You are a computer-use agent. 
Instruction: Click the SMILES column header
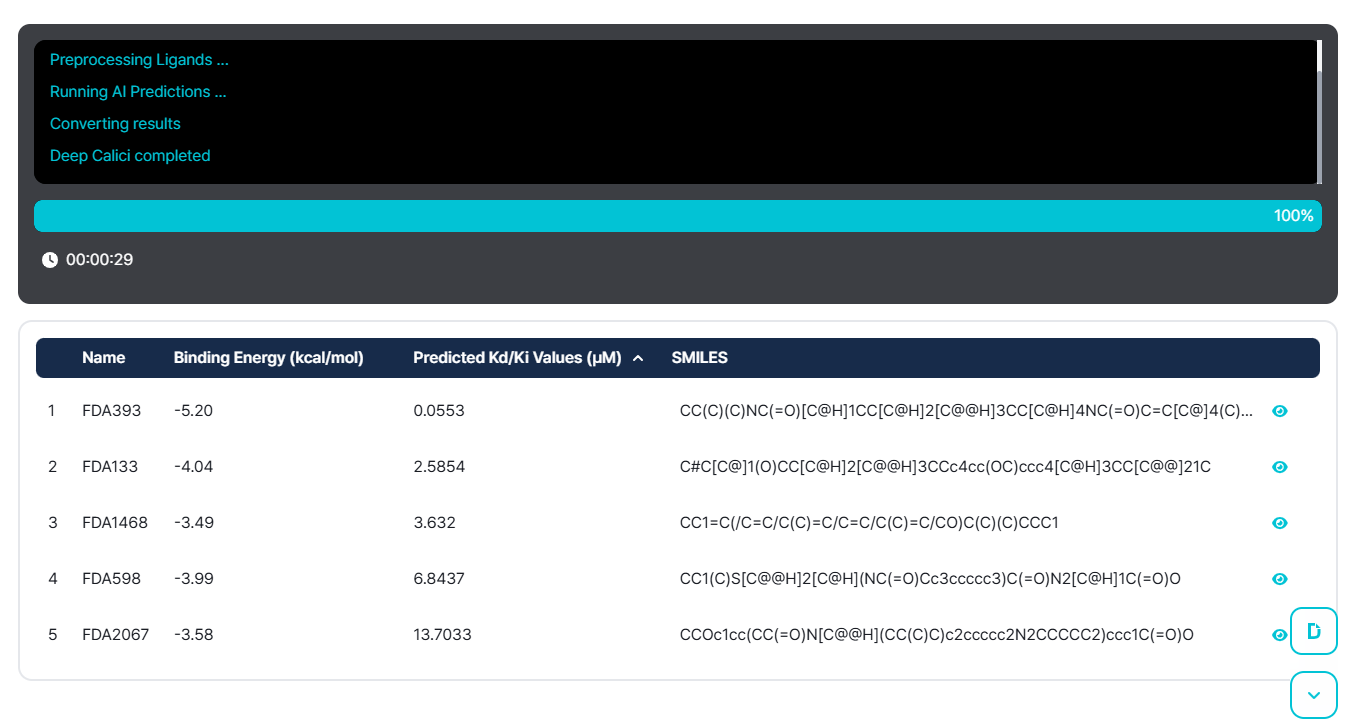pyautogui.click(x=699, y=358)
